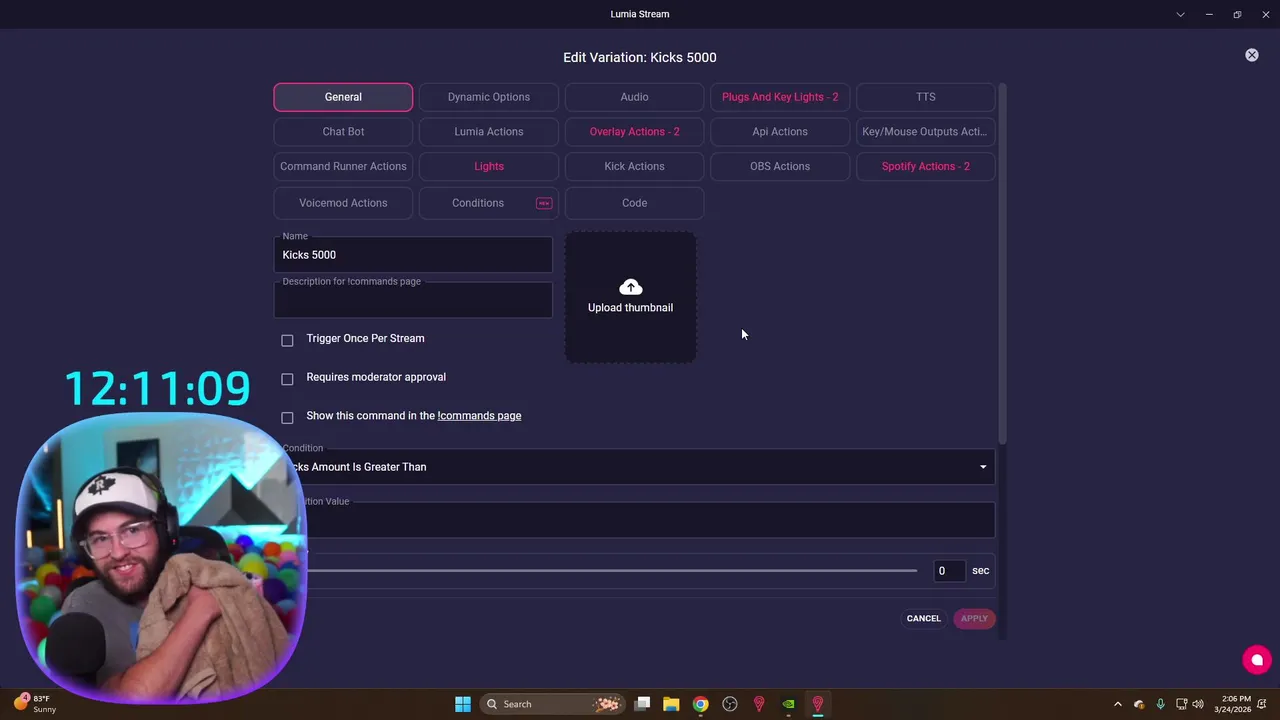Open the network tray icon
1280x720 pixels.
pos(1181,704)
